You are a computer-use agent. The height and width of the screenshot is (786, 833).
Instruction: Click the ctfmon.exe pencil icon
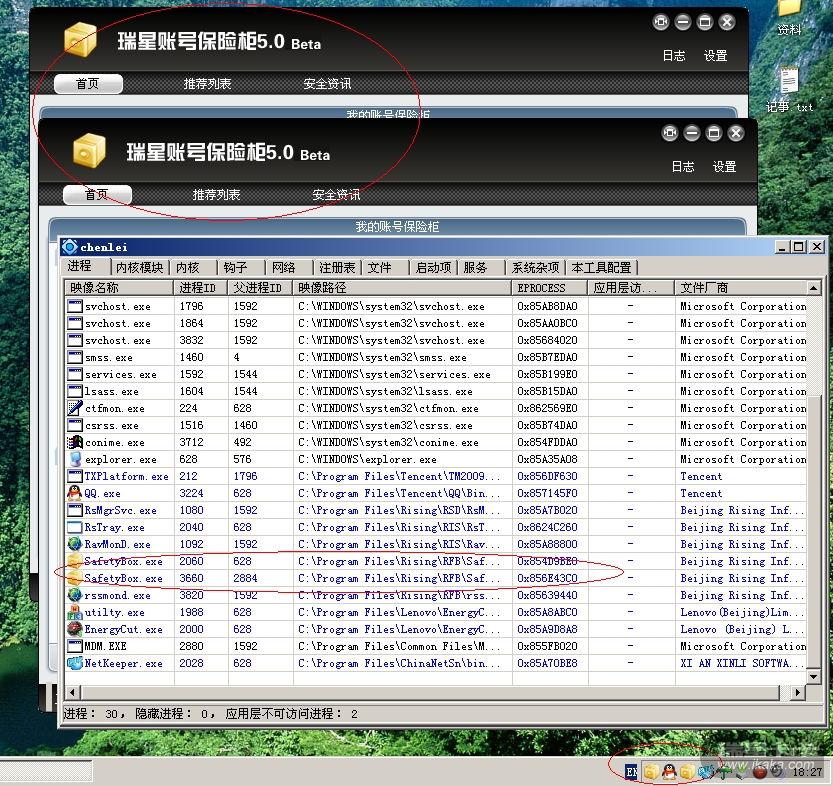(75, 408)
